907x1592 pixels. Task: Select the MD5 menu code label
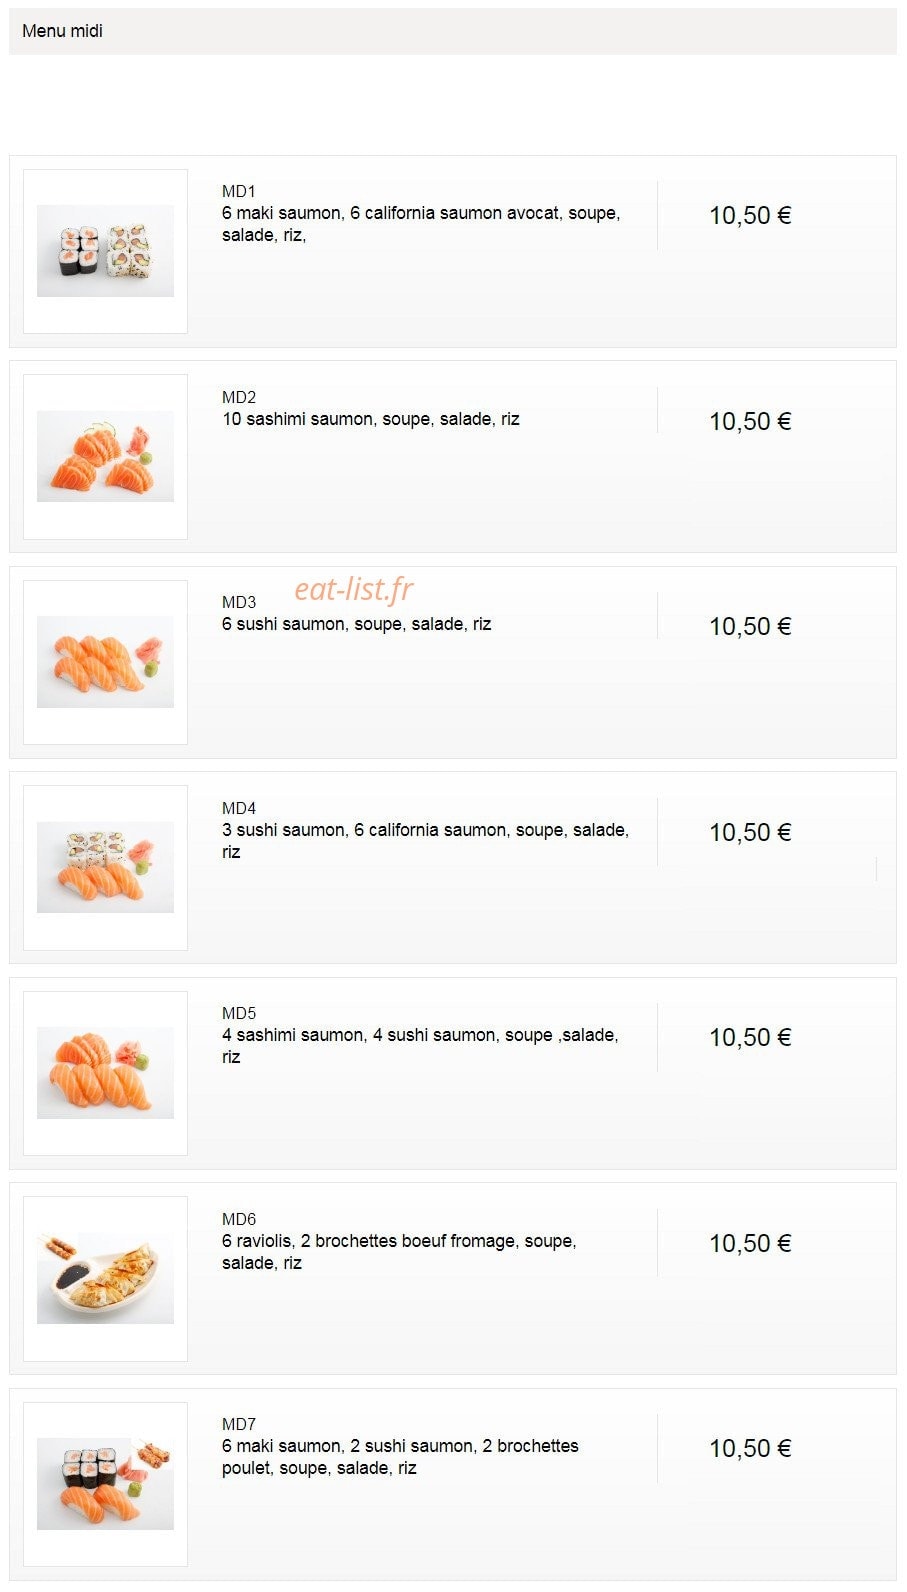239,1013
